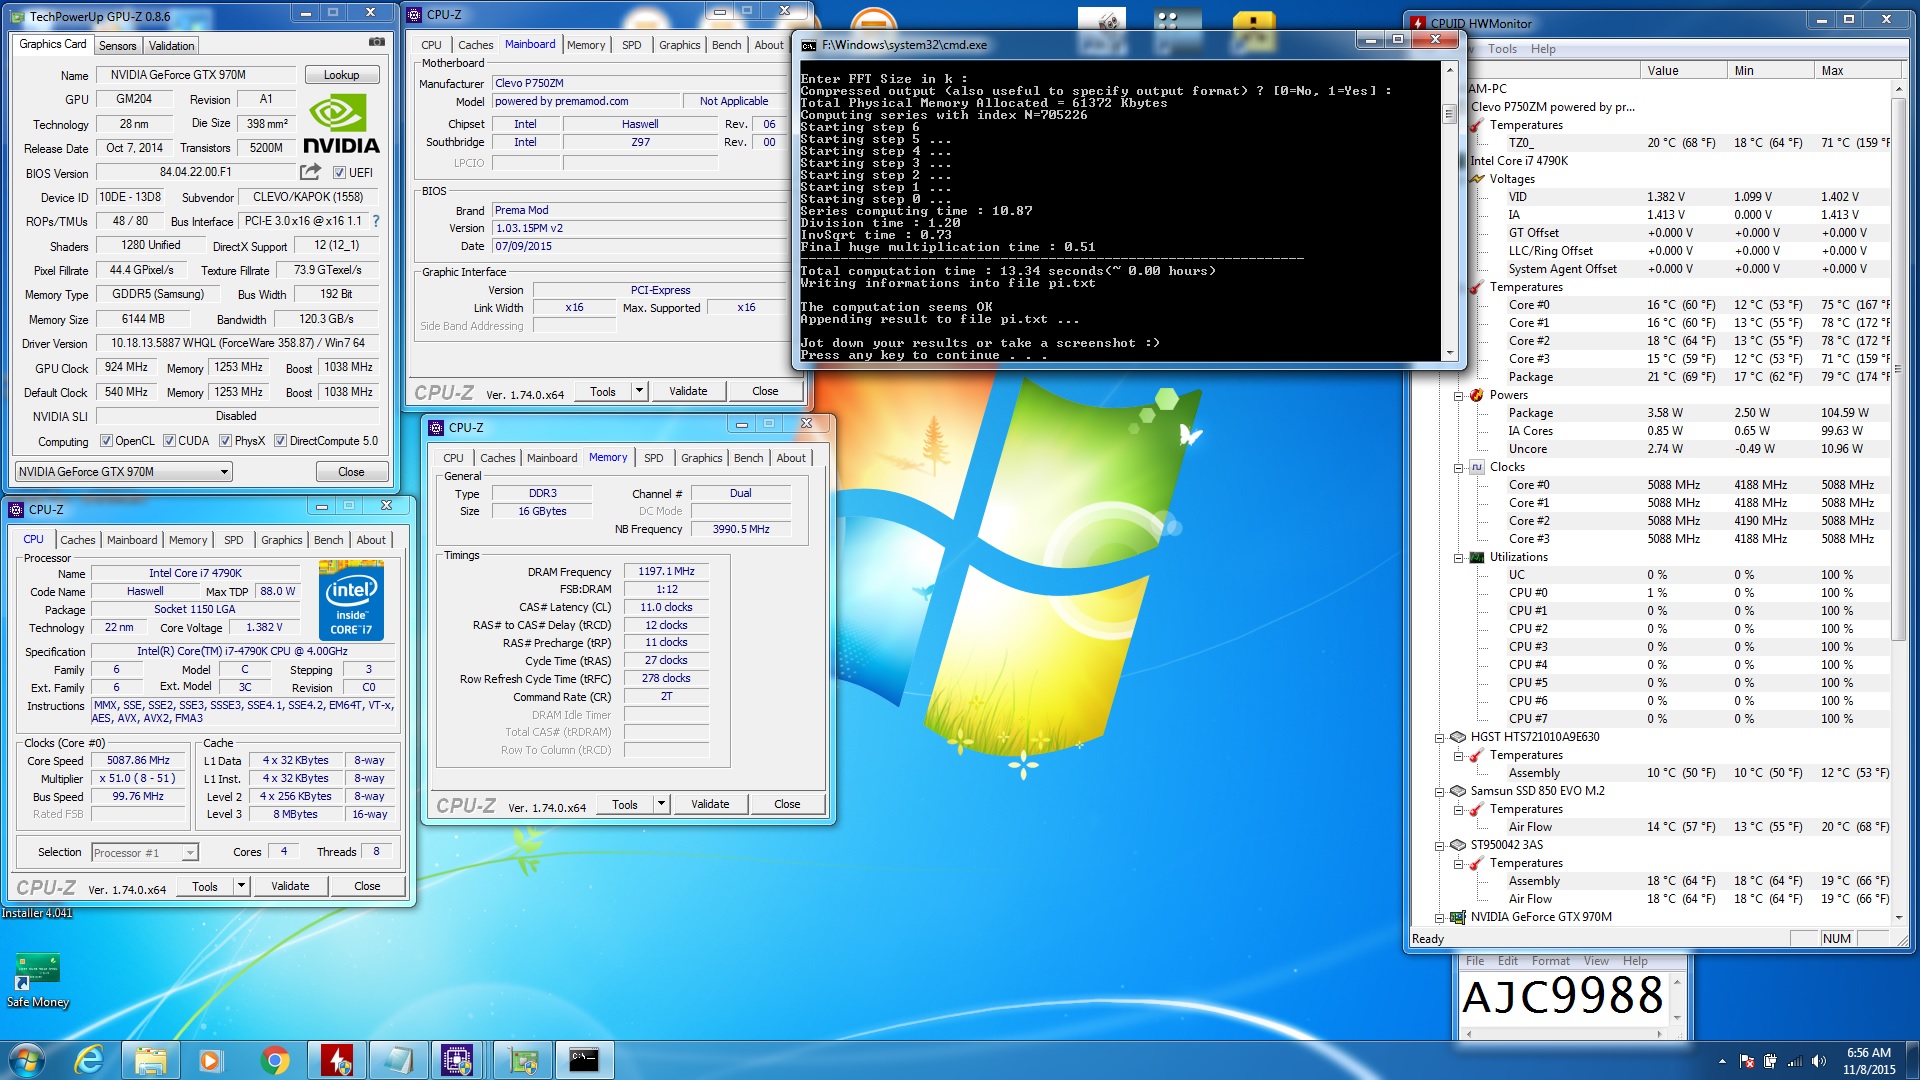The width and height of the screenshot is (1920, 1080).
Task: Toggle the CUDA checkbox
Action: point(169,441)
